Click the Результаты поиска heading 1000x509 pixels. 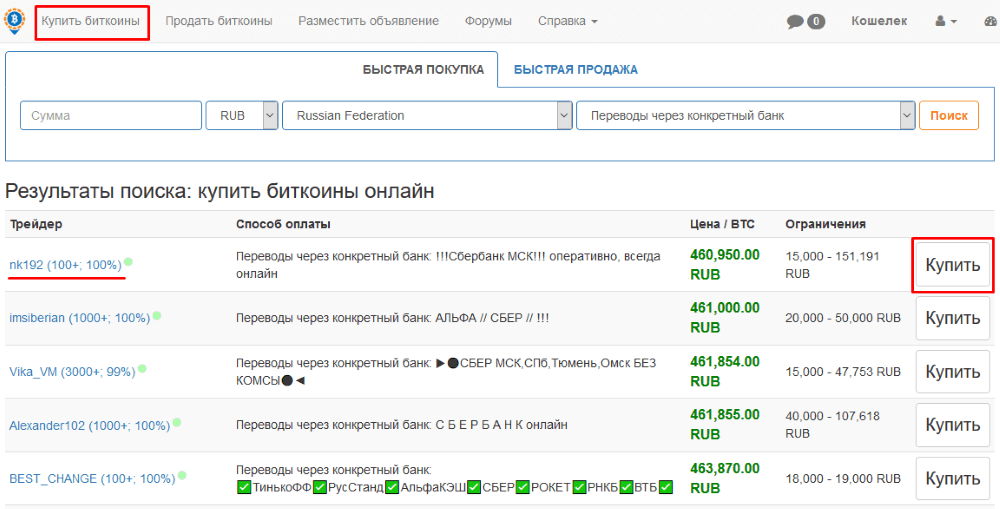[219, 191]
